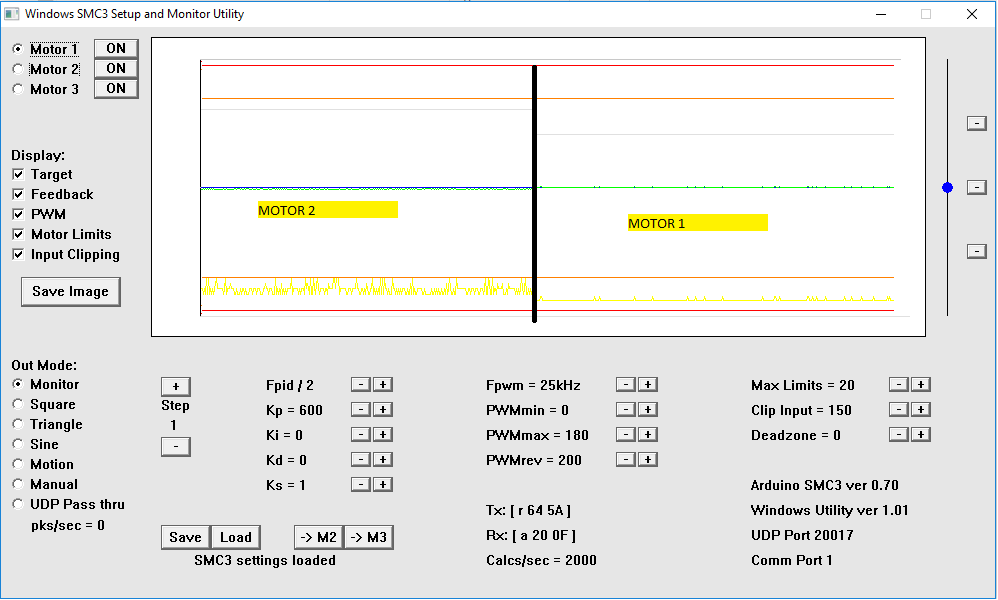This screenshot has width=998, height=600.
Task: Decrease the Kd value
Action: click(361, 459)
